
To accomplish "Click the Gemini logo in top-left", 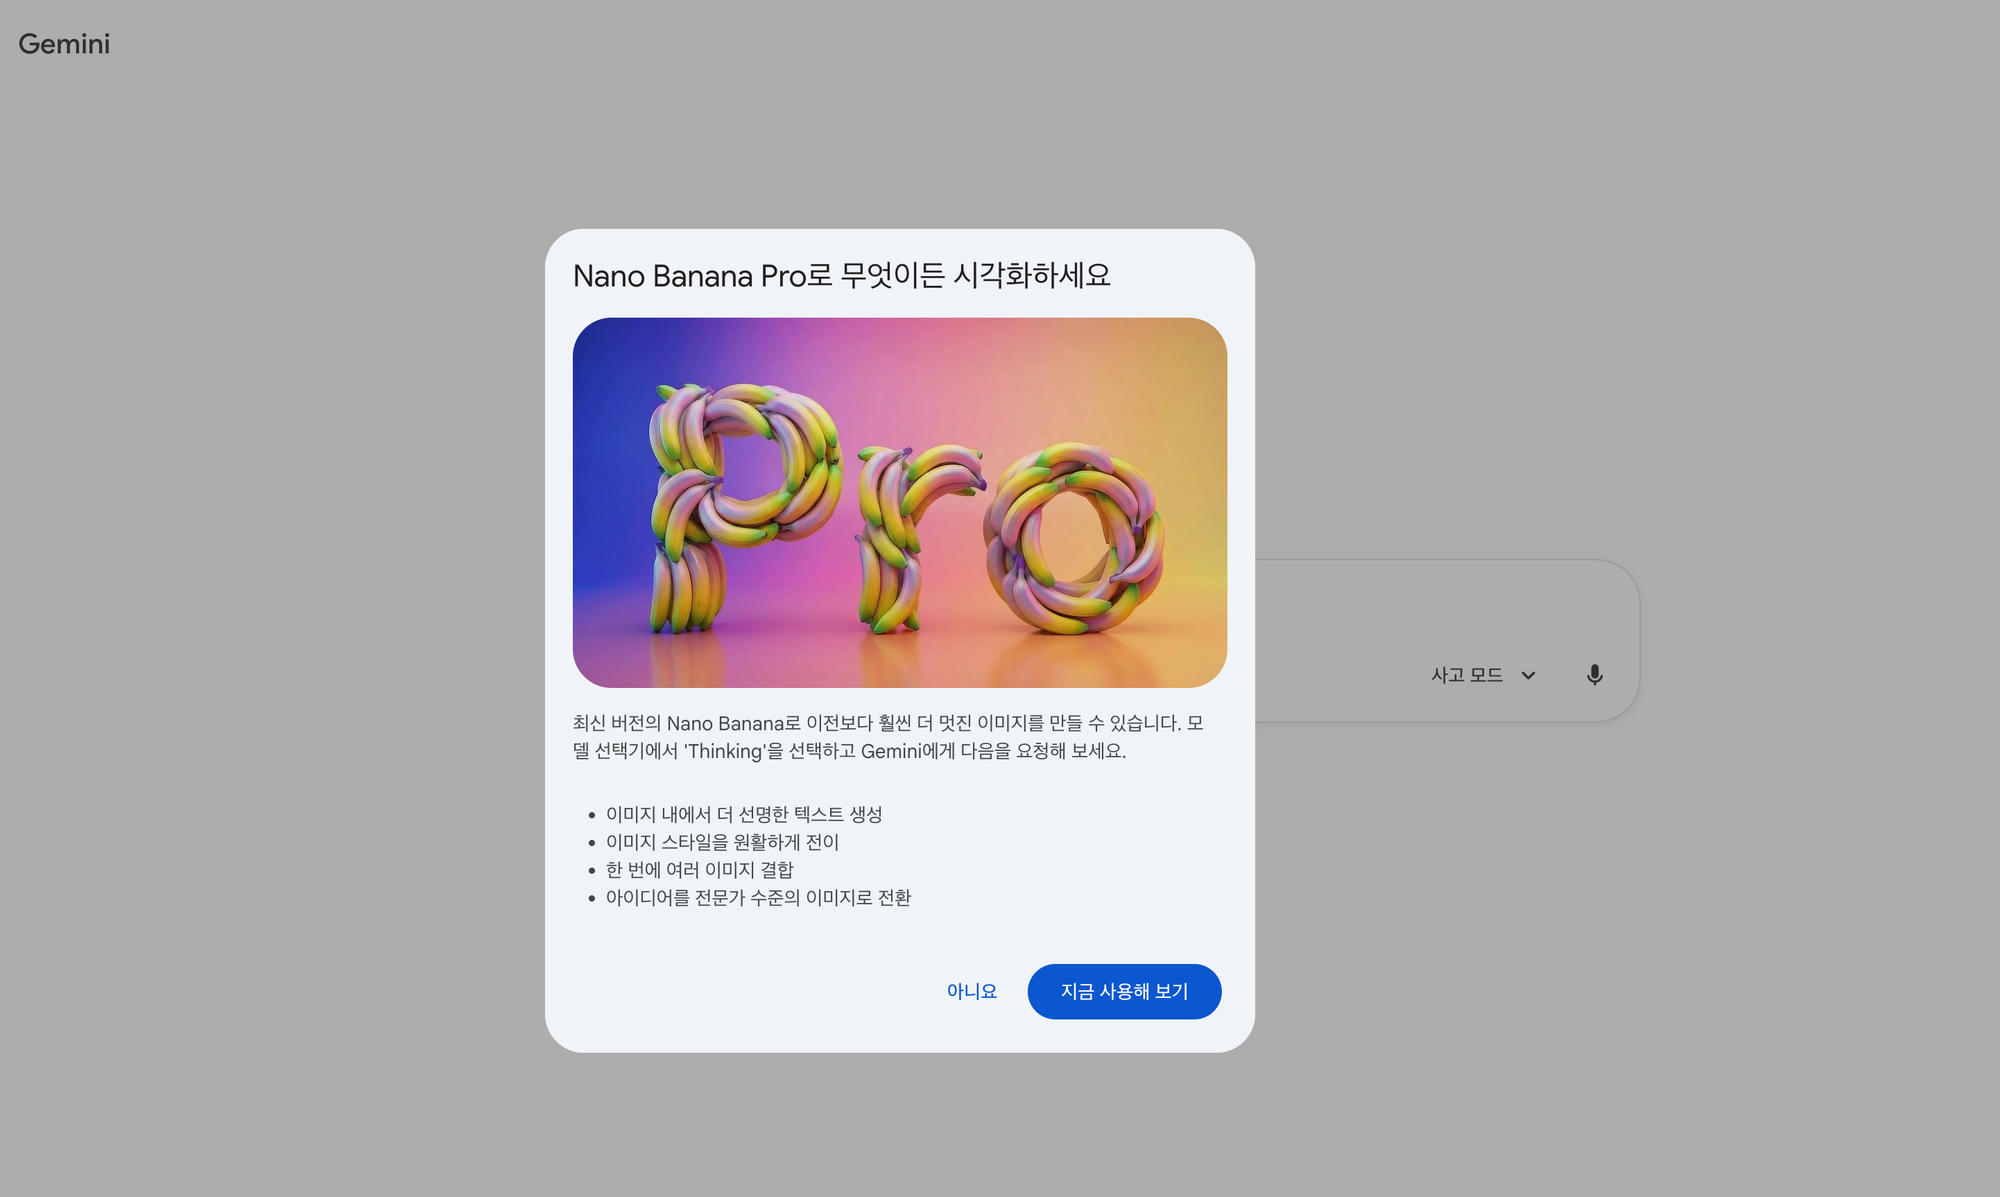I will tap(64, 44).
